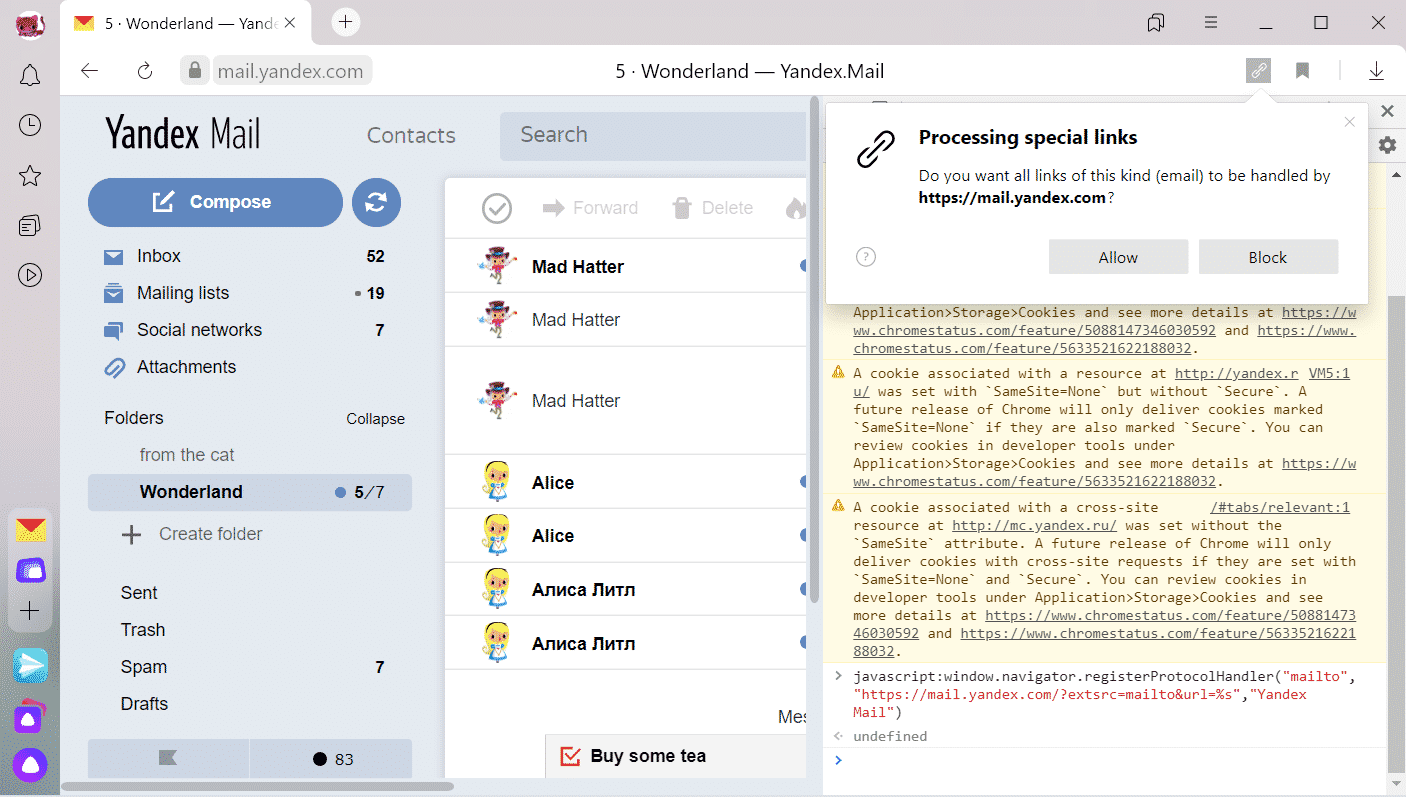Open the tab groups icon in title bar

click(1156, 22)
